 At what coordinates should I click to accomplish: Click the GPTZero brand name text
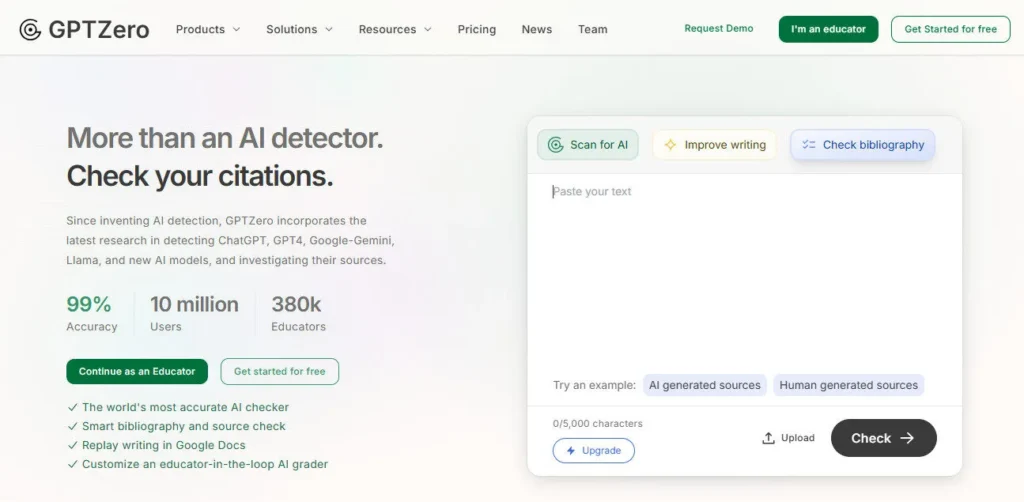point(99,29)
